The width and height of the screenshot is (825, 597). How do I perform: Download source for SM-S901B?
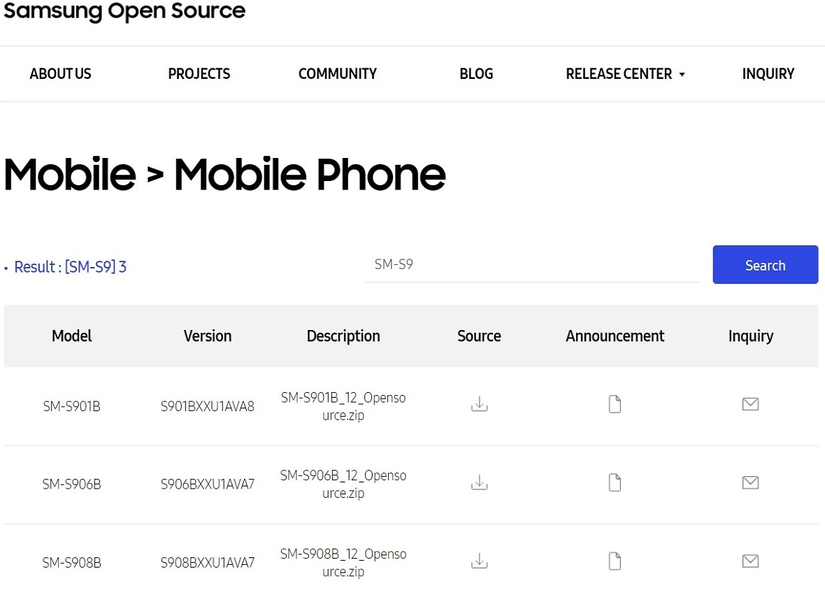point(479,404)
